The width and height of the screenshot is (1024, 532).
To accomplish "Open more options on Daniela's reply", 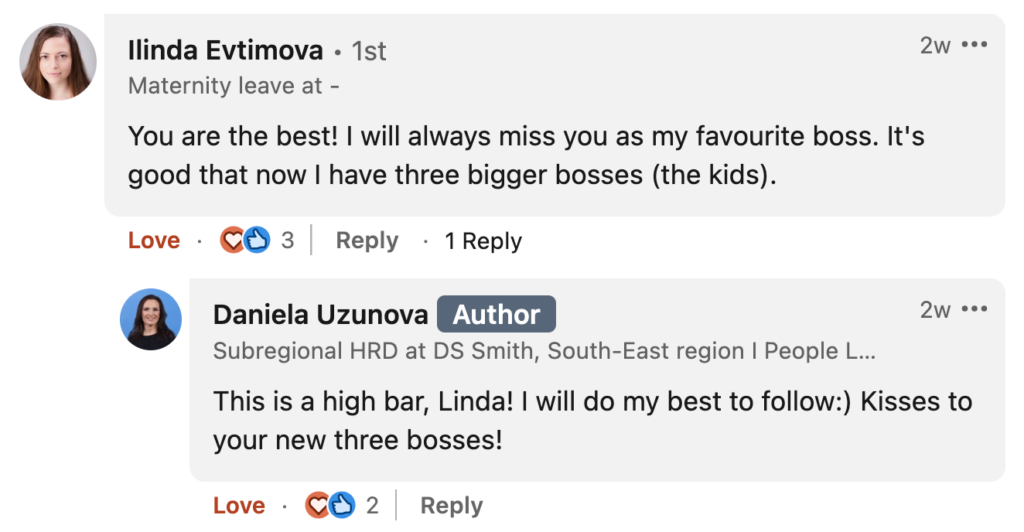I will point(974,310).
